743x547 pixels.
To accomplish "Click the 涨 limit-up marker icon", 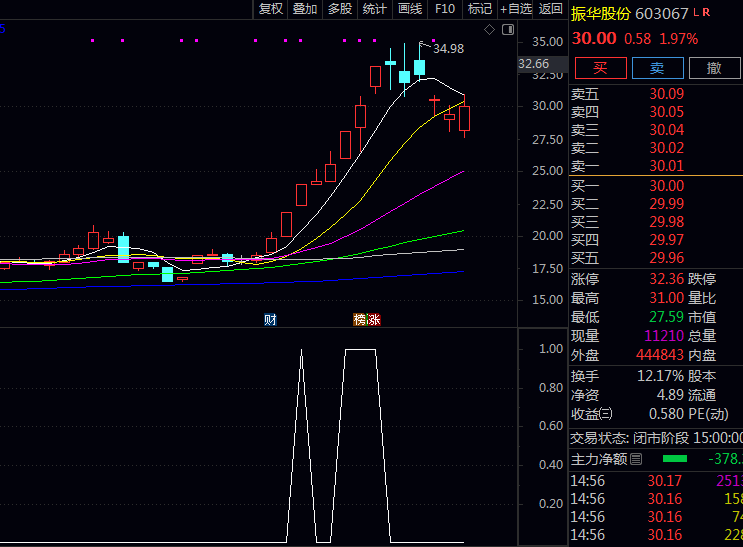I will 374,320.
